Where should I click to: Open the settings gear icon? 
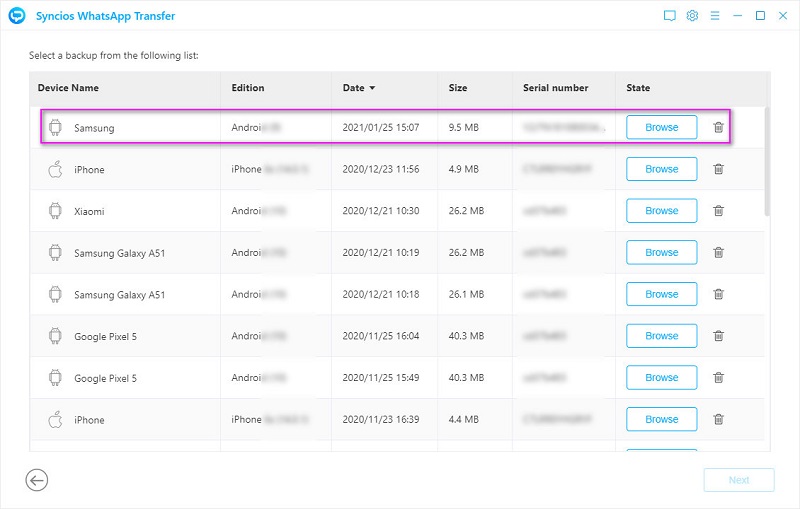tap(692, 16)
